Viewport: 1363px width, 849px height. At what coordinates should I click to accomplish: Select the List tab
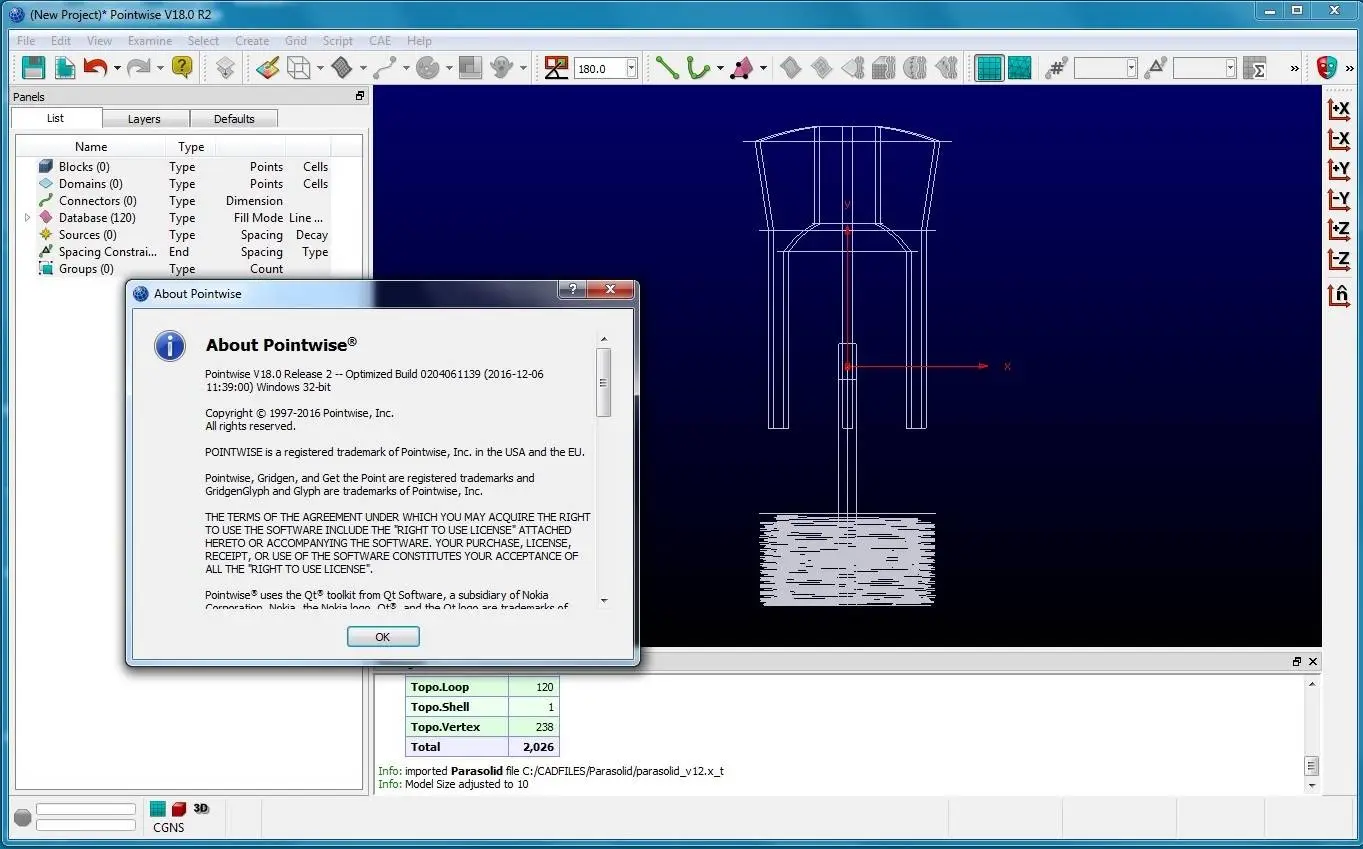coord(55,118)
